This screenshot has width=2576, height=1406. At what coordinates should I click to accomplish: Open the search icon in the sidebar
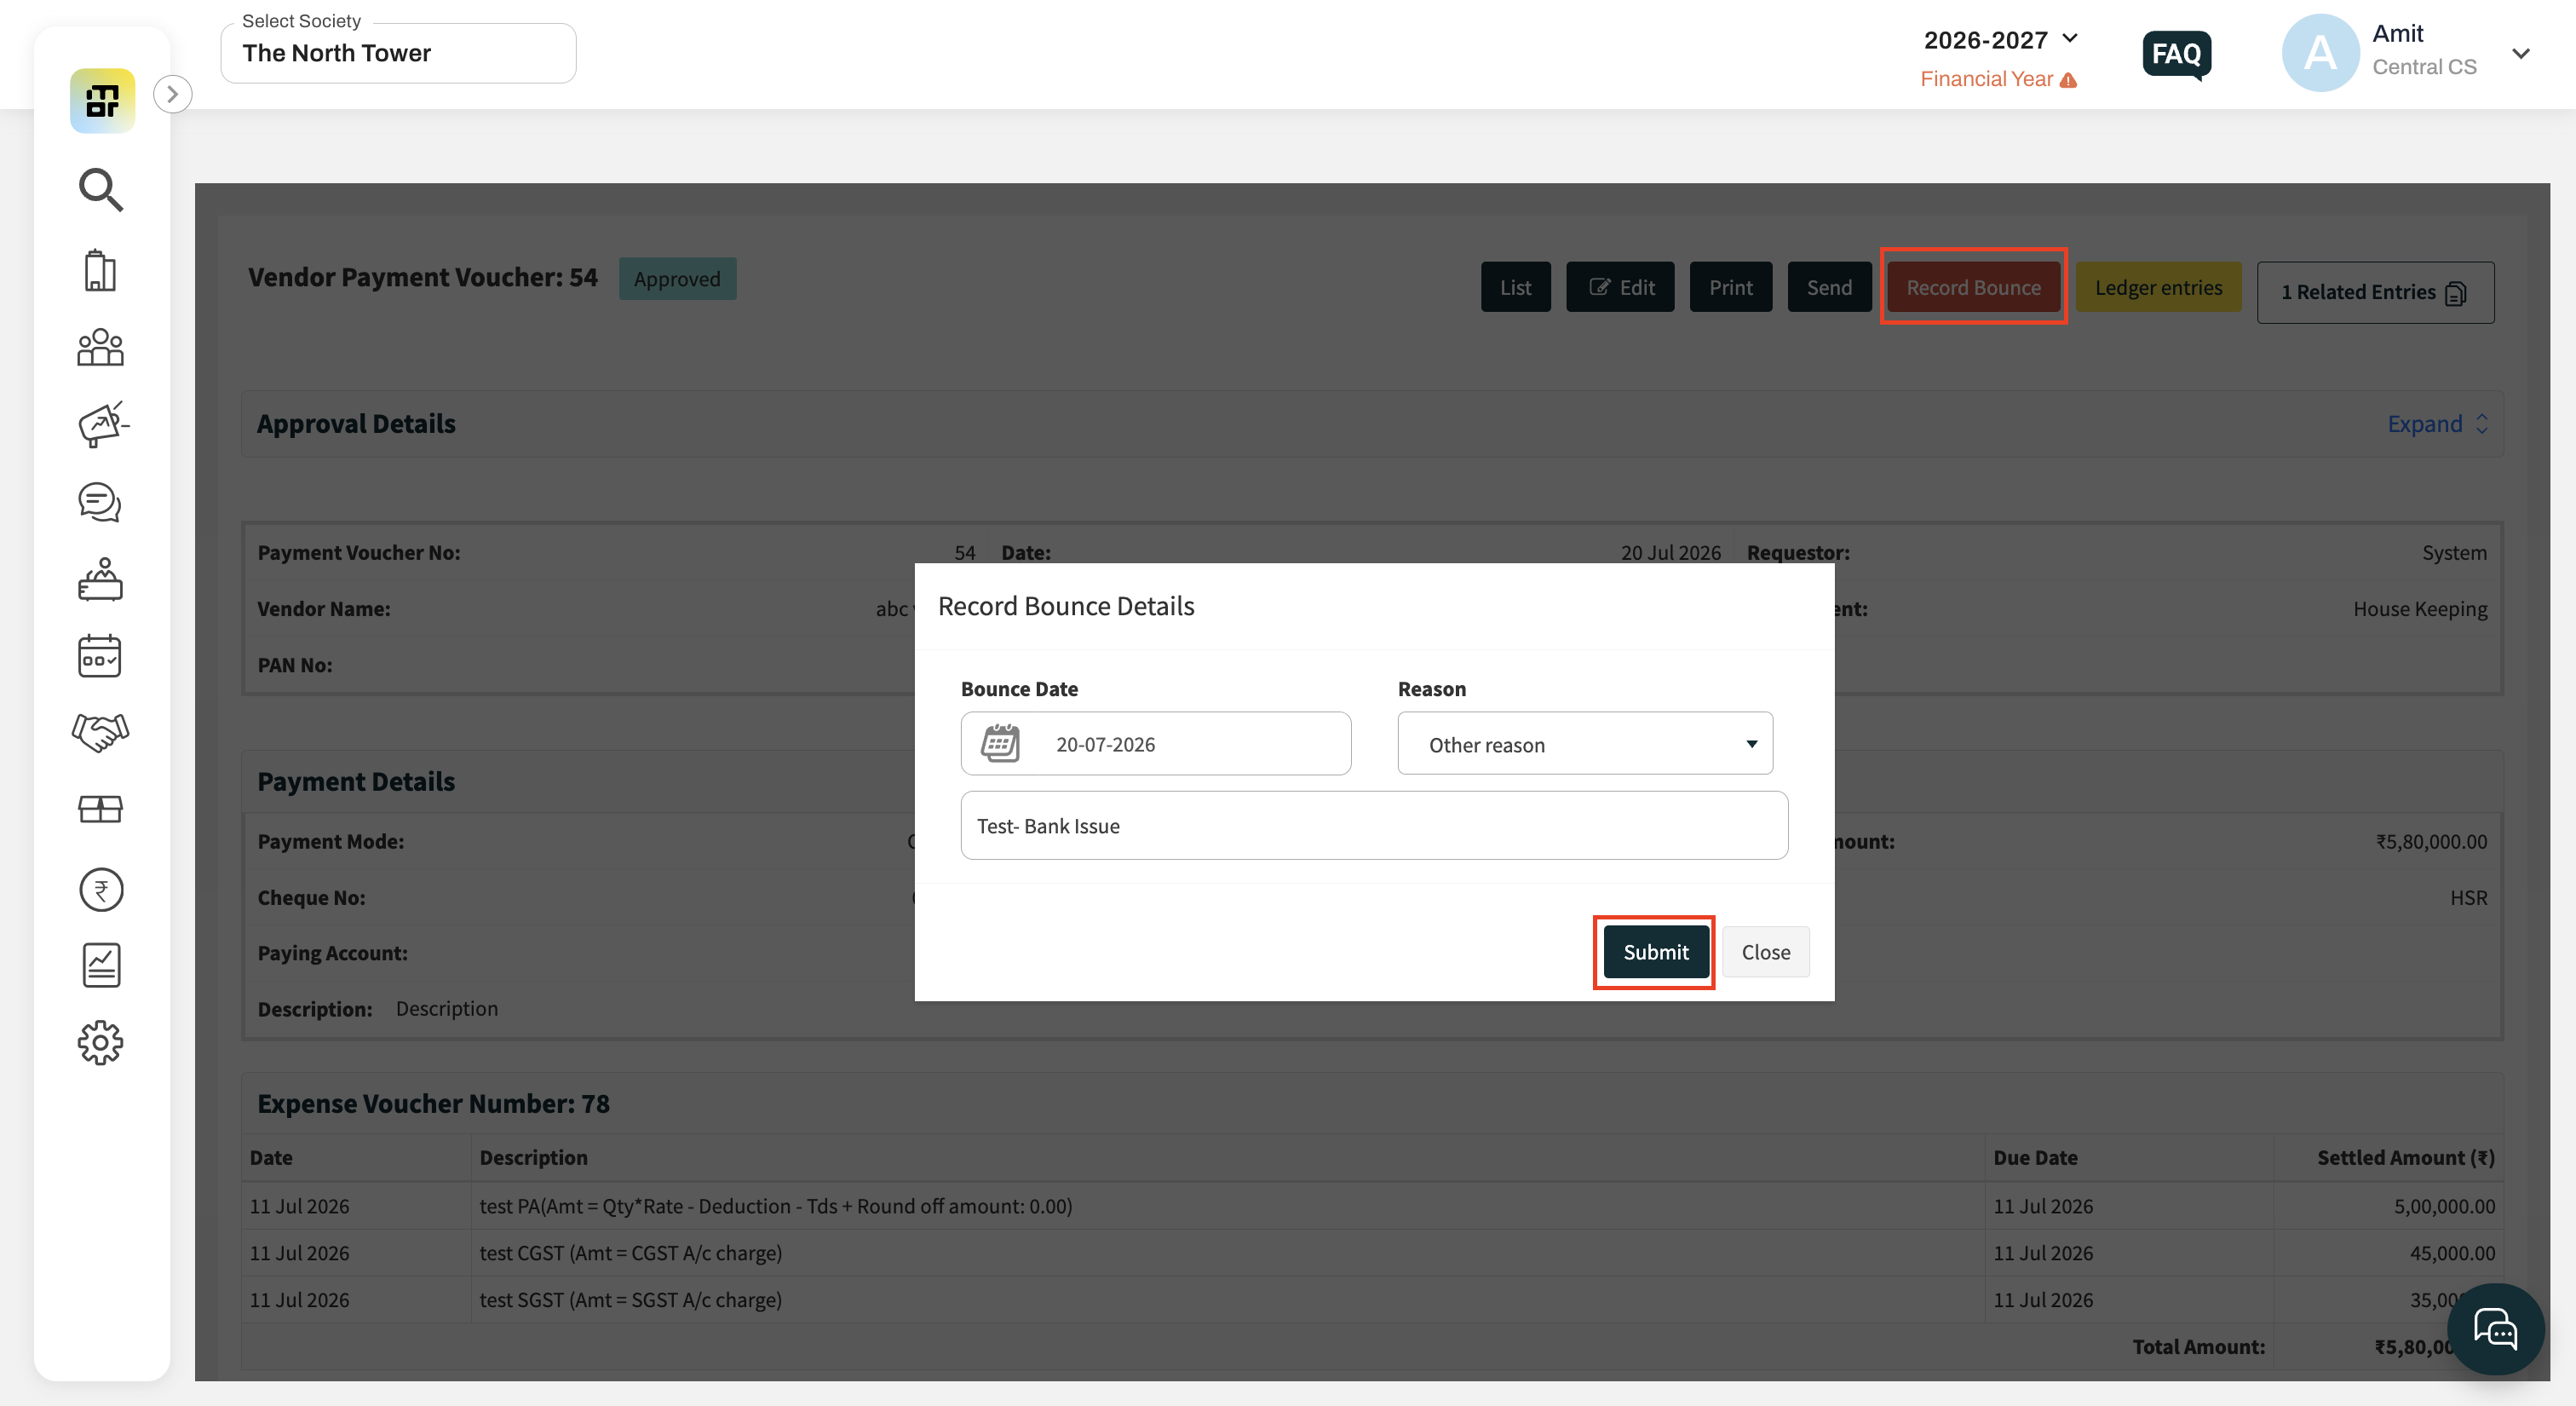pos(101,189)
